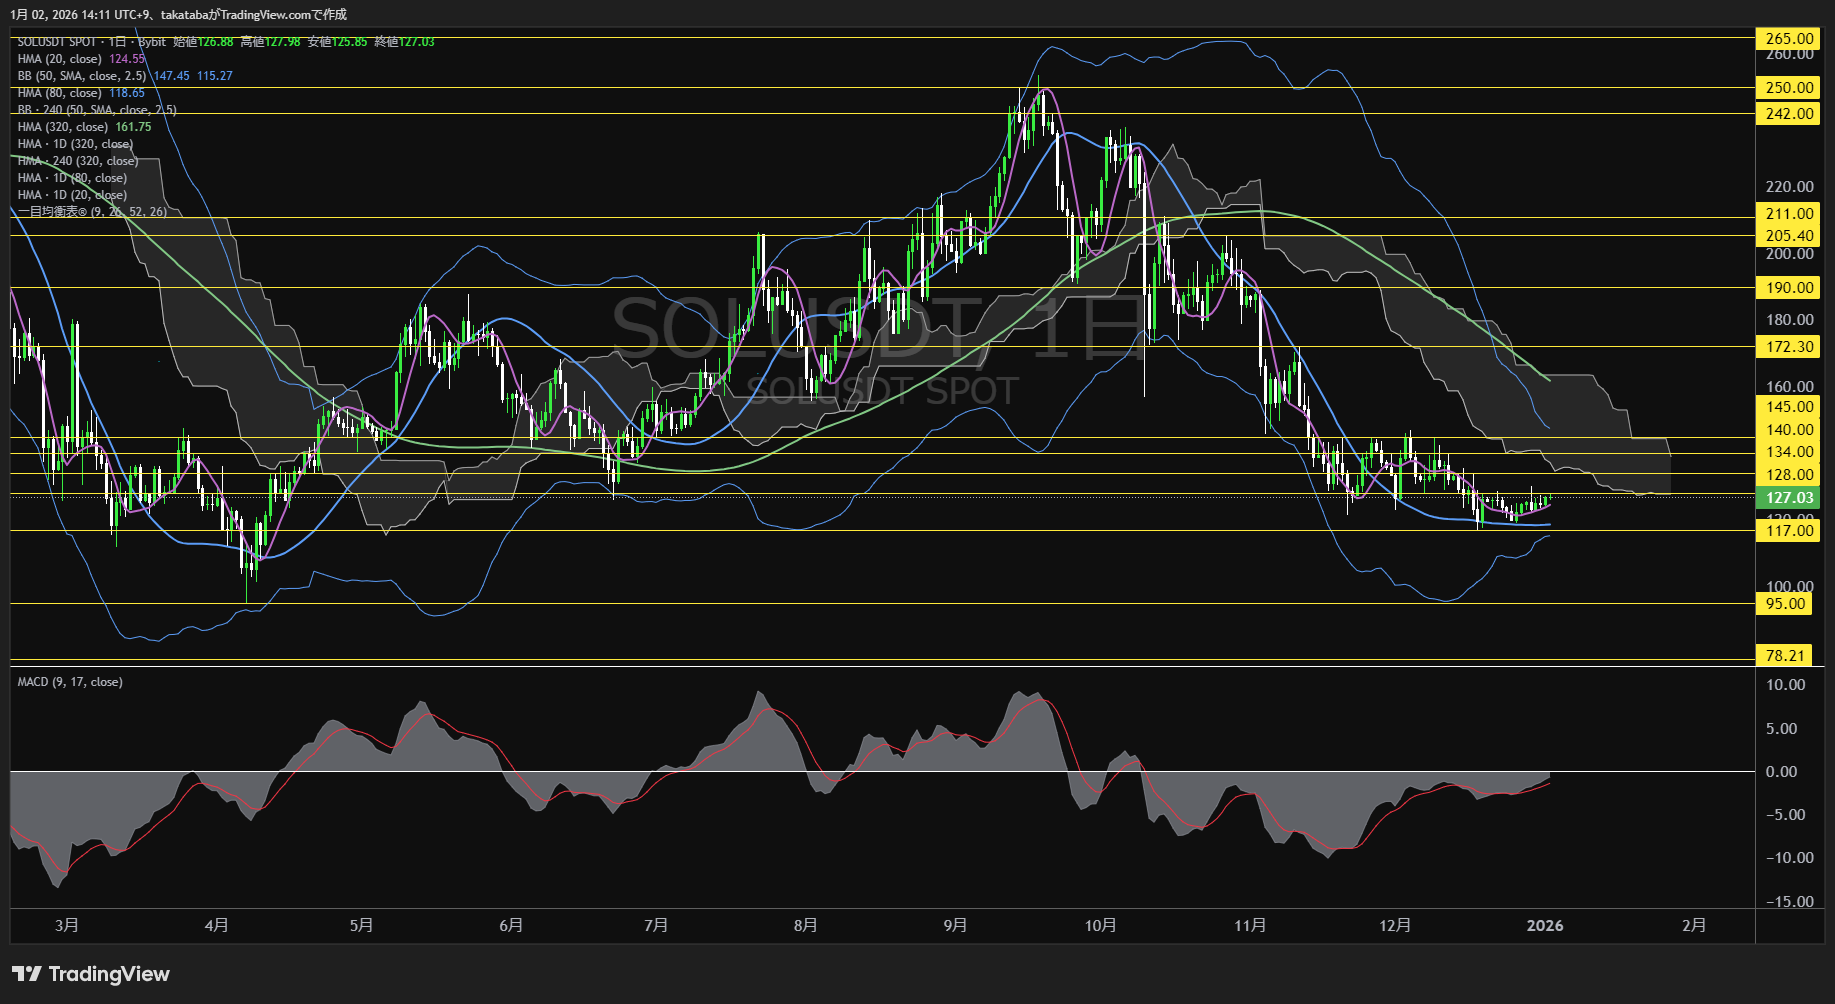
Task: Select the HMA (320, close) legend entry
Action: [x=63, y=127]
